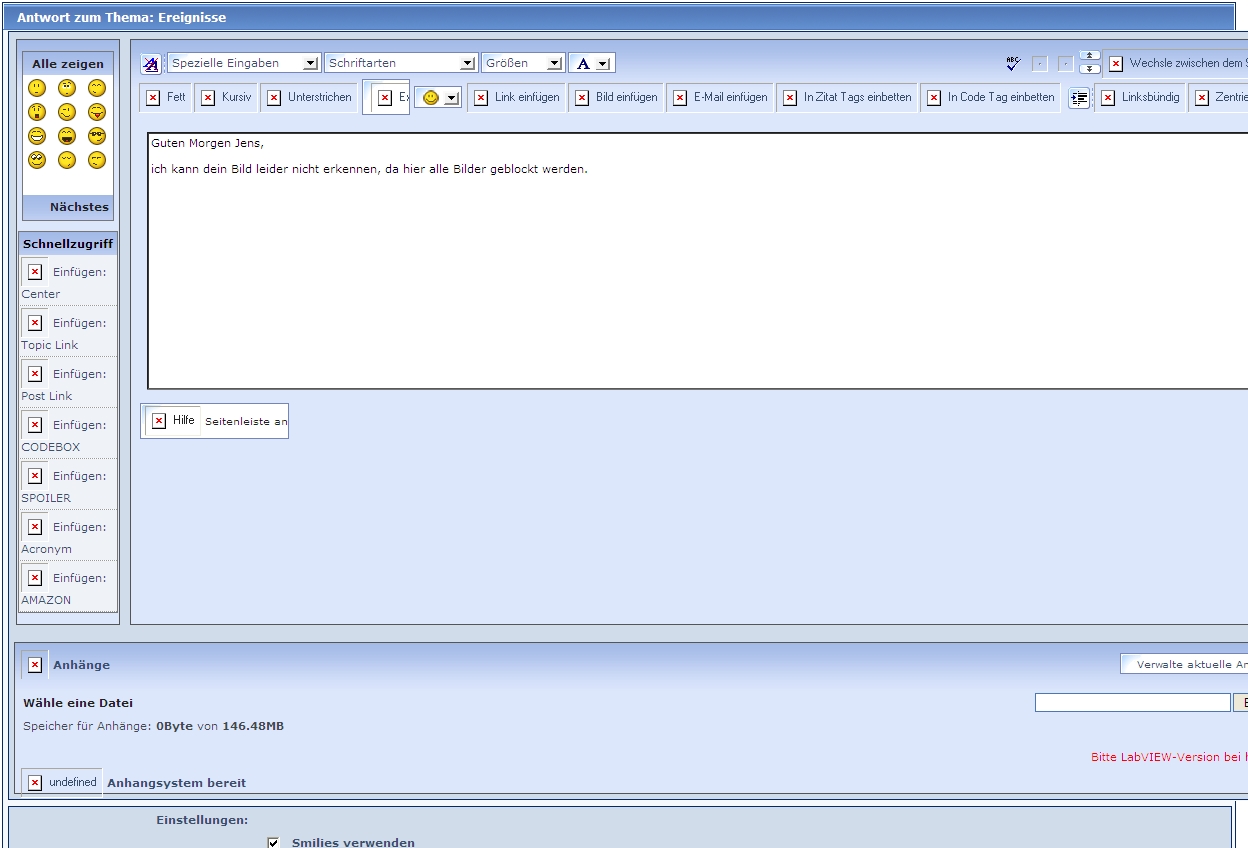
Task: Click the Anhangsystem bereit status text
Action: tap(177, 783)
